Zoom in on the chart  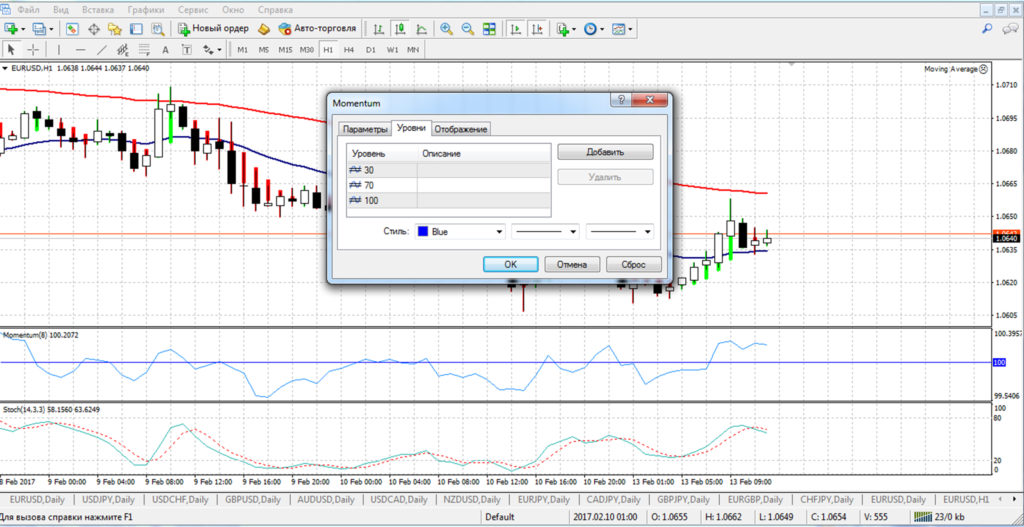[x=445, y=29]
